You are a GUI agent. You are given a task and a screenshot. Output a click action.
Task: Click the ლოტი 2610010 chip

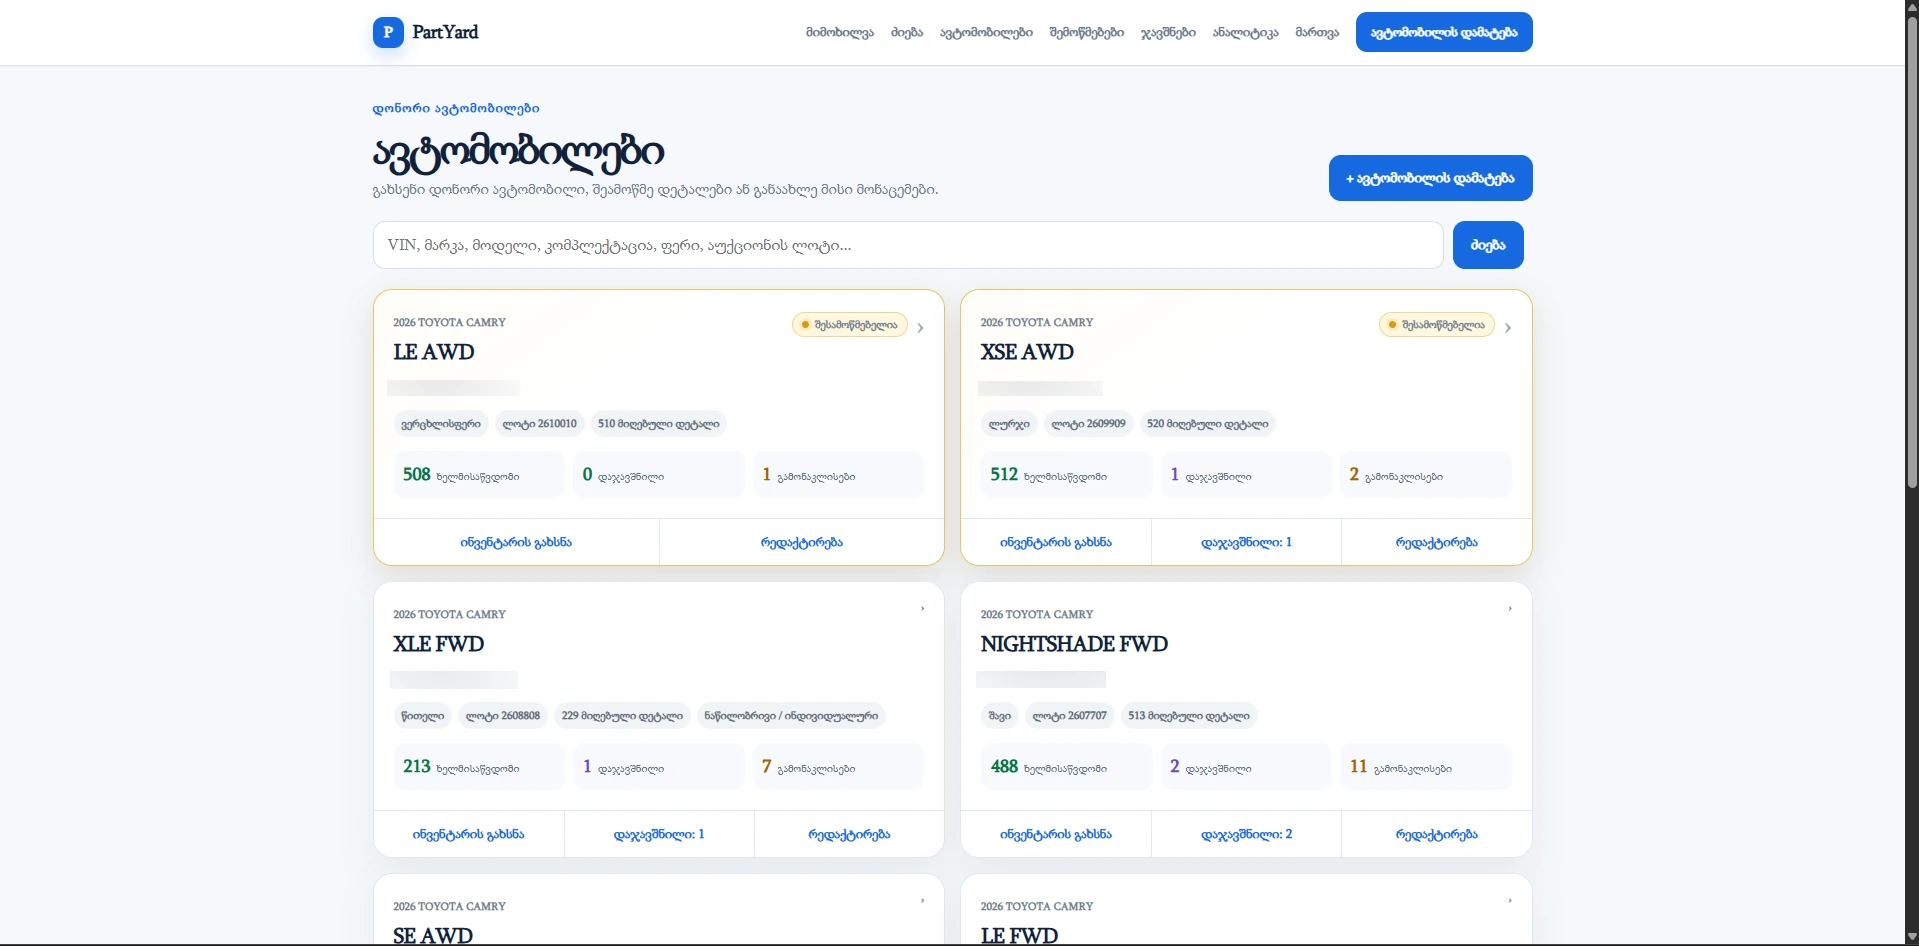click(x=540, y=424)
